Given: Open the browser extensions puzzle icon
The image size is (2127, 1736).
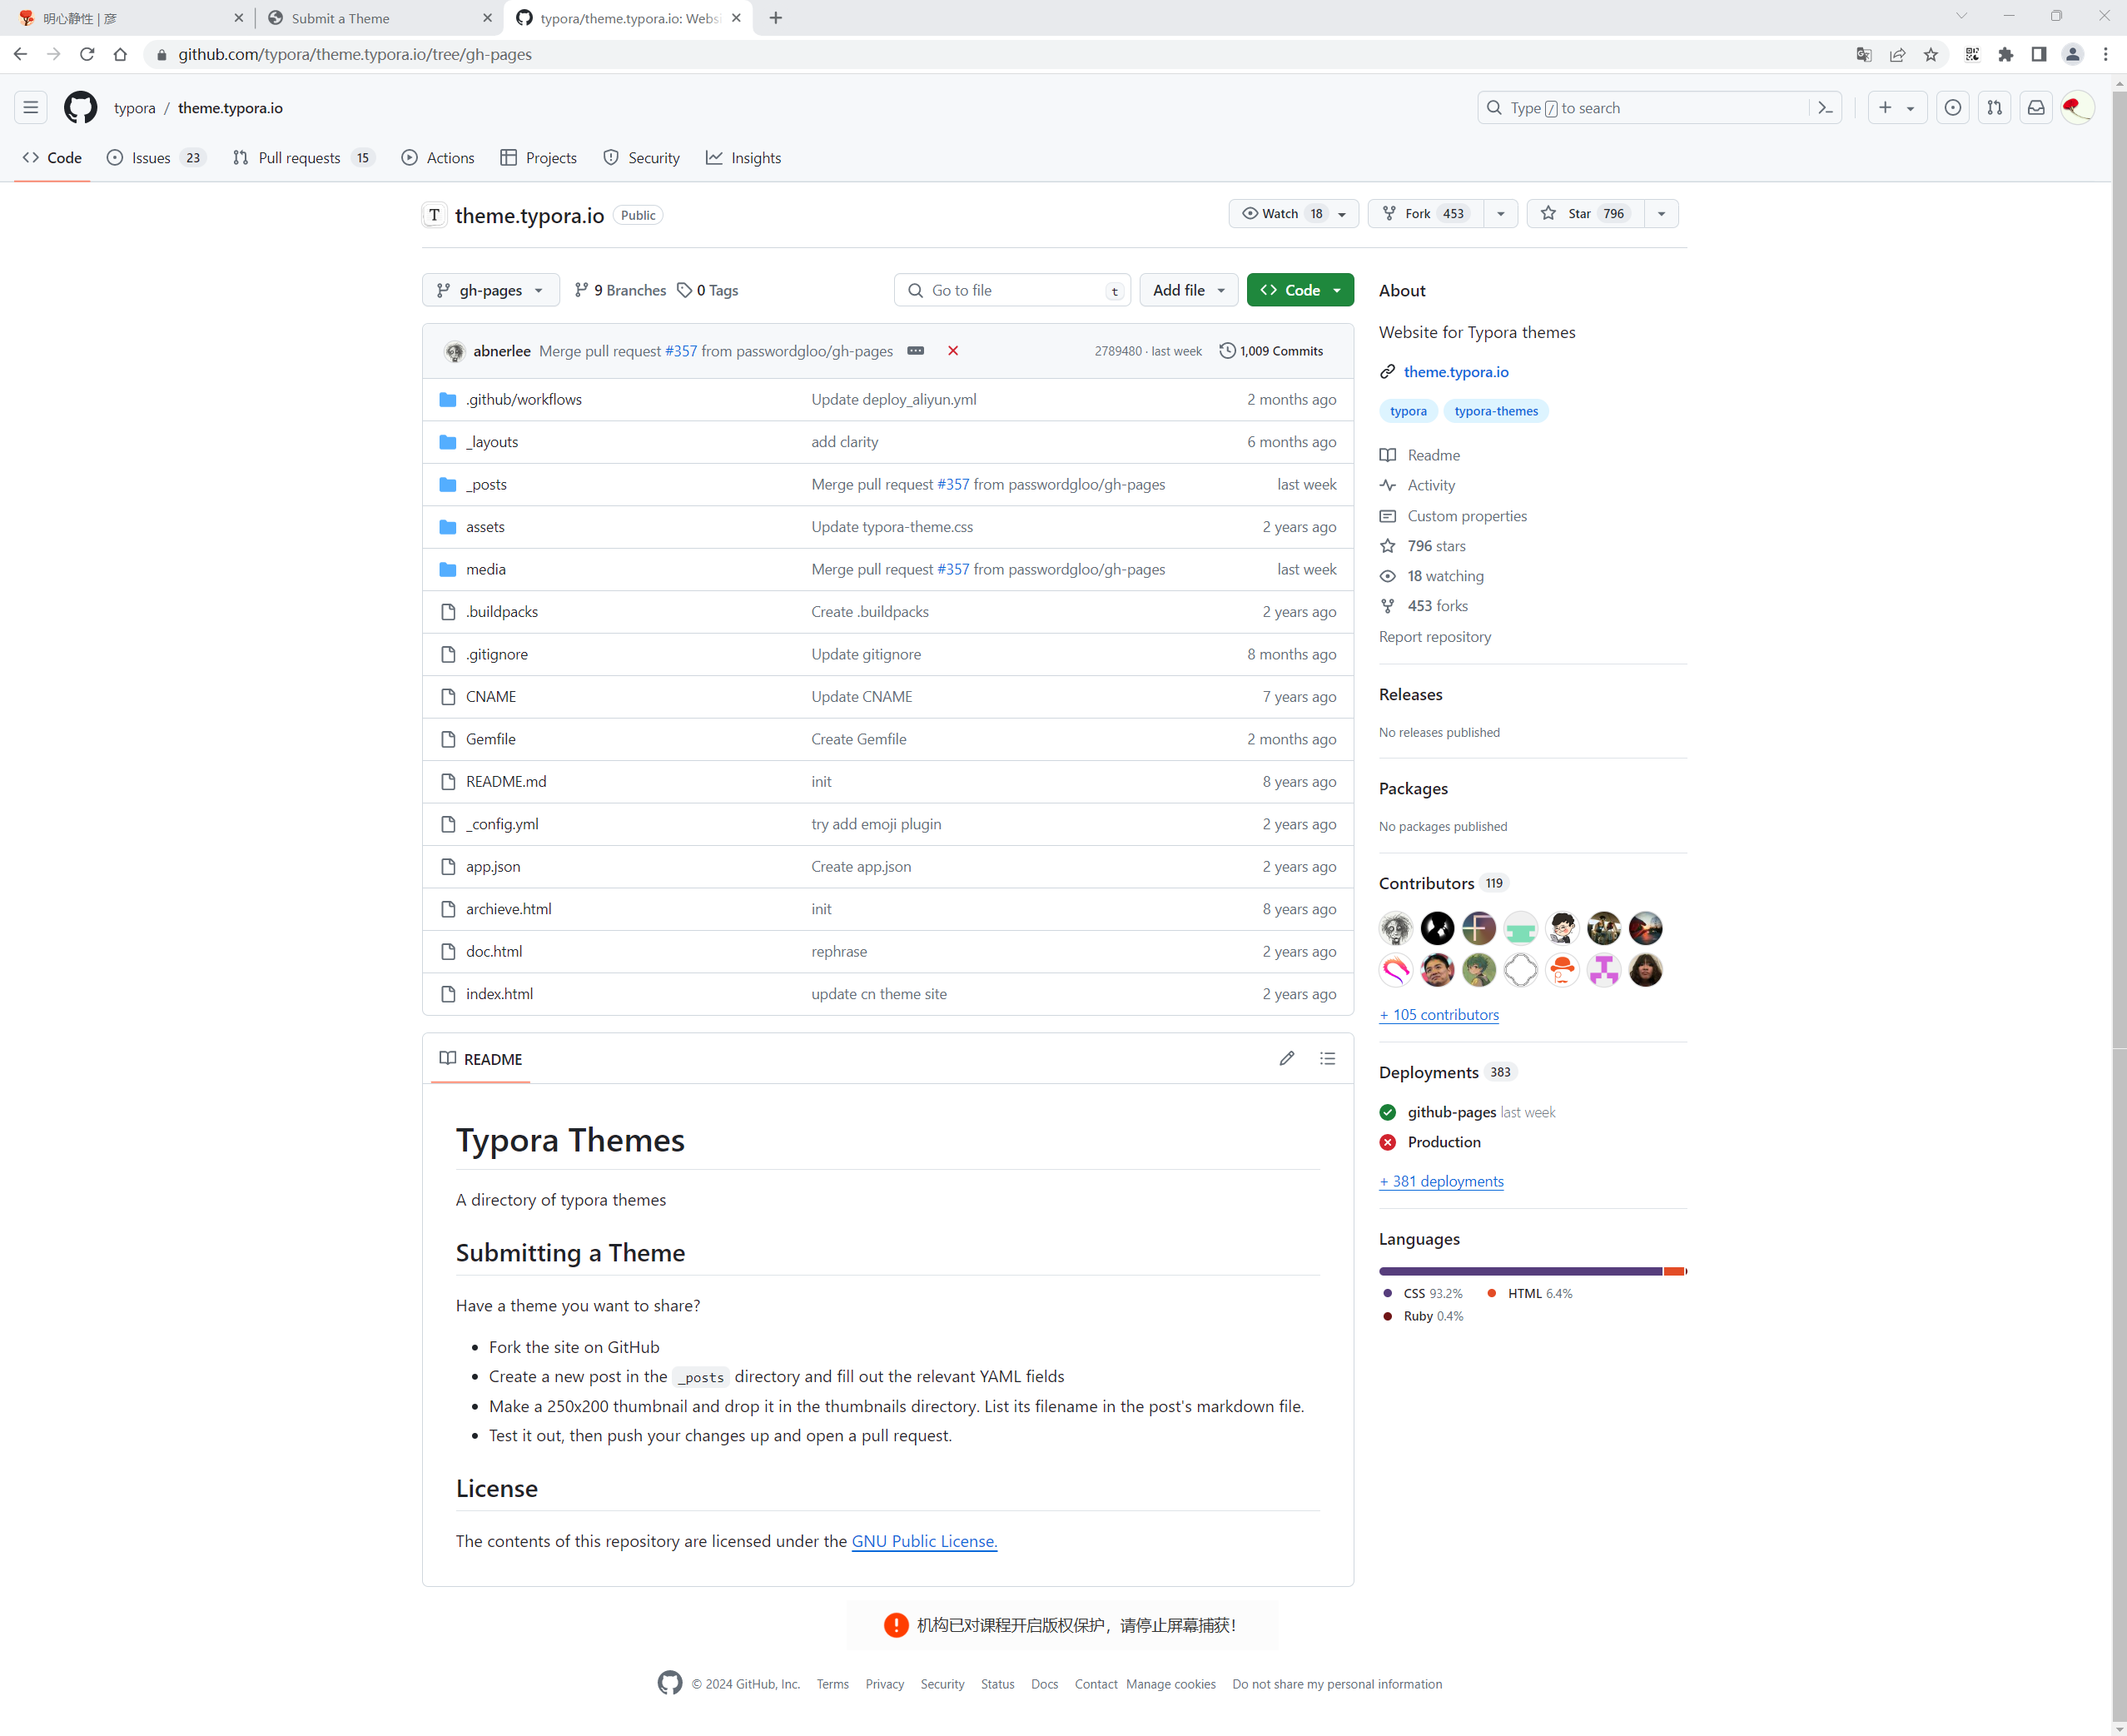Looking at the screenshot, I should click(2005, 54).
